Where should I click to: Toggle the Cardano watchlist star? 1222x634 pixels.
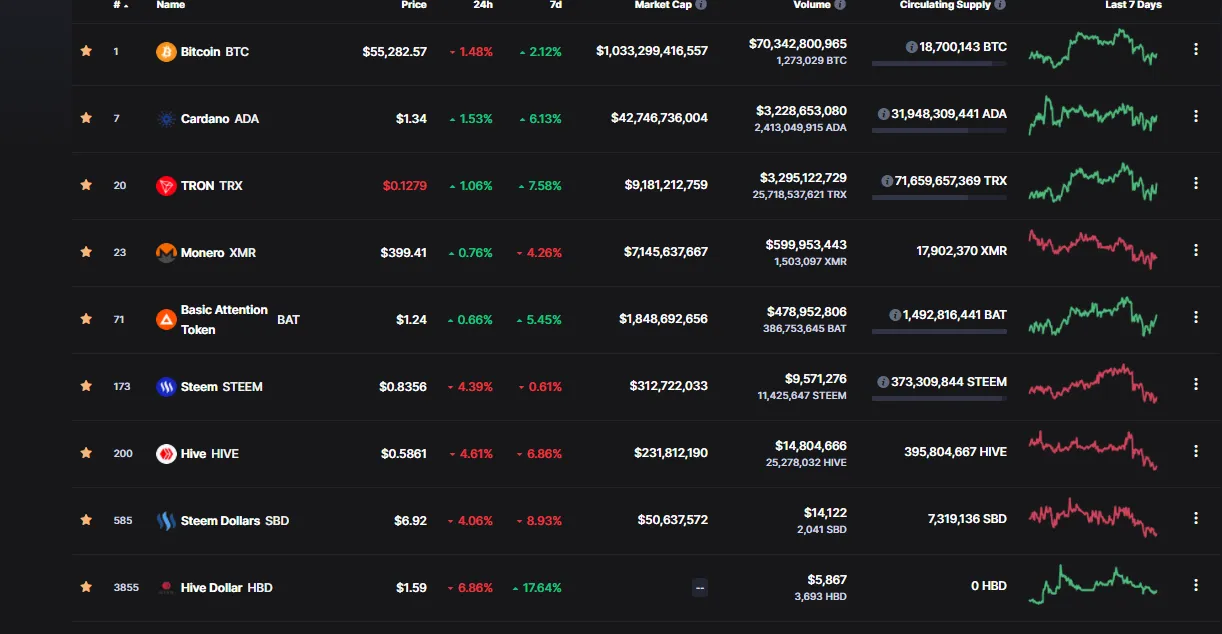(x=86, y=118)
